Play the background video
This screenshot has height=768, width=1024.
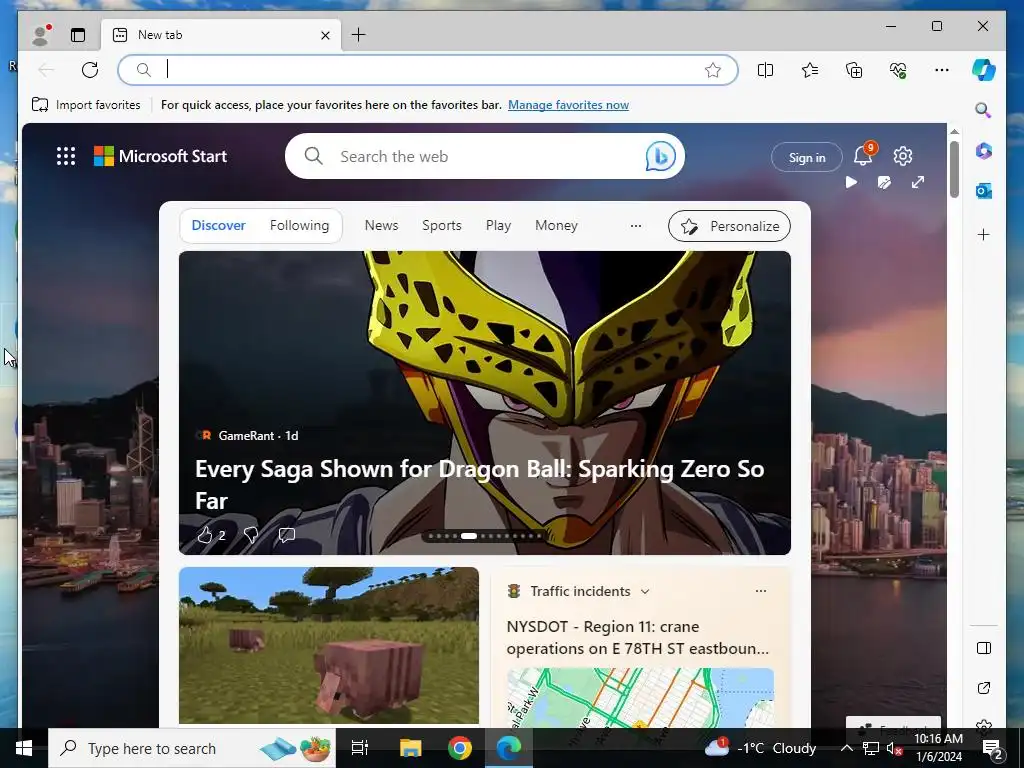click(851, 182)
